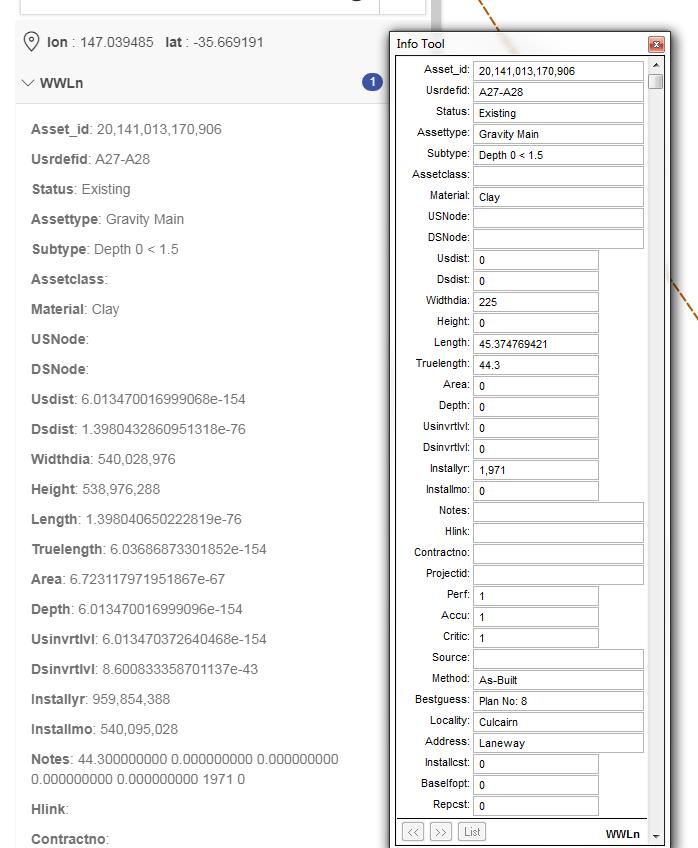Click the empty Assetclass field
The height and width of the screenshot is (848, 698).
(559, 176)
